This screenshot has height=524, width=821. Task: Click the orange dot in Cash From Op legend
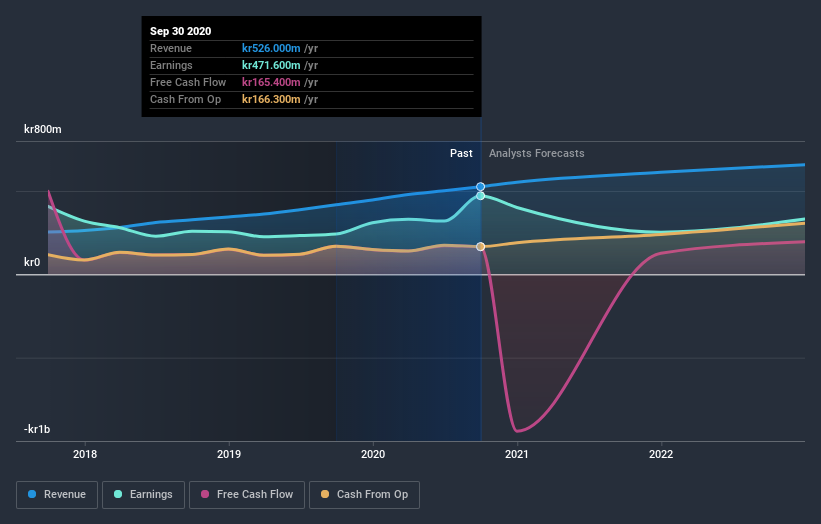[325, 494]
